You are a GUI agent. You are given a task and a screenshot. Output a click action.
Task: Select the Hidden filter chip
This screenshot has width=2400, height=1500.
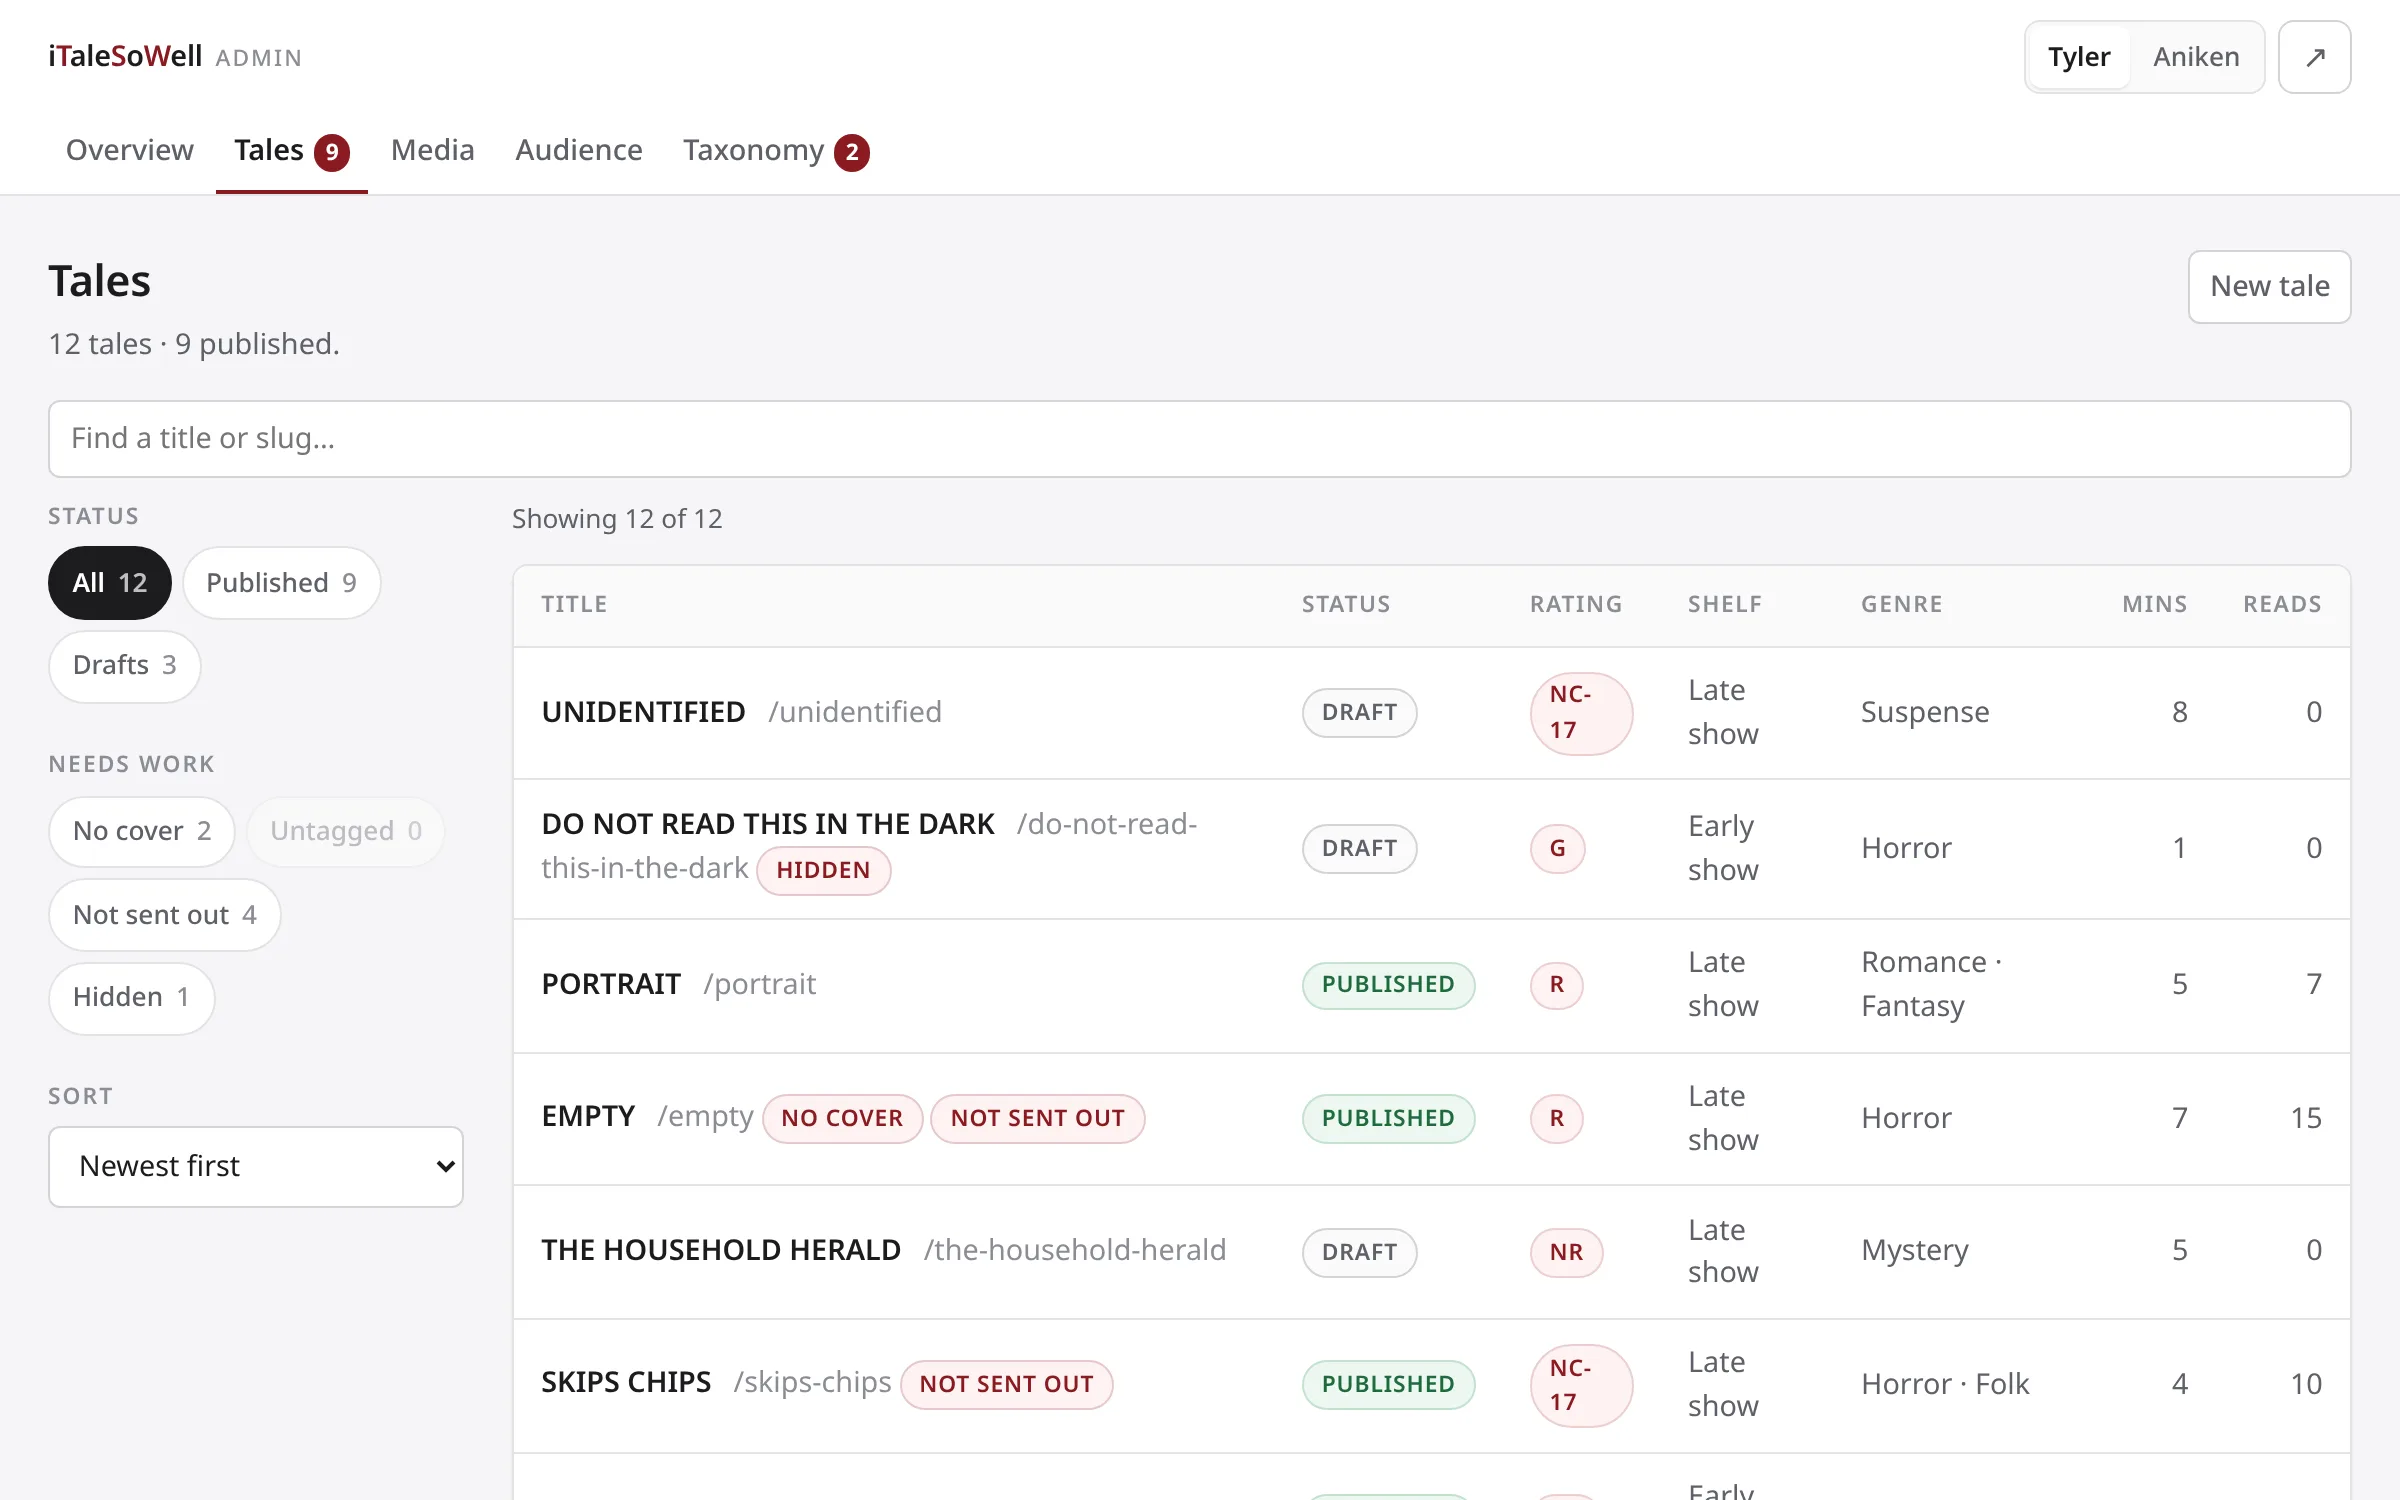point(131,997)
